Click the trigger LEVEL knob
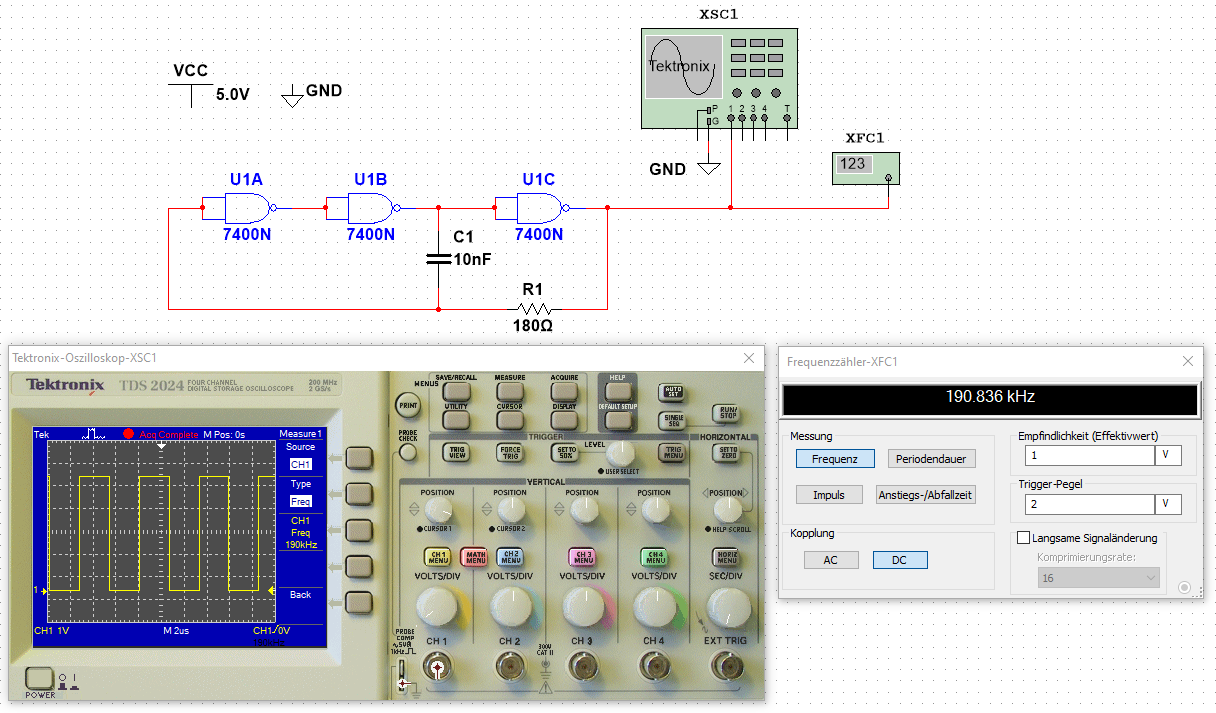Screen dimensions: 1216x713 [x=619, y=452]
